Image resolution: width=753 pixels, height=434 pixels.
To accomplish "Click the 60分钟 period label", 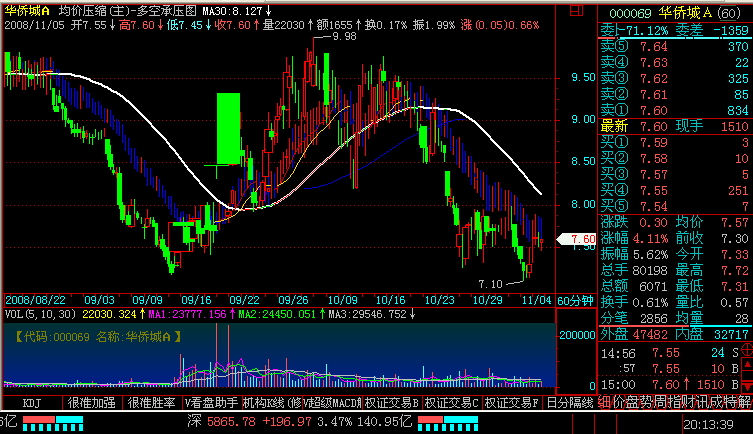I will coord(575,301).
